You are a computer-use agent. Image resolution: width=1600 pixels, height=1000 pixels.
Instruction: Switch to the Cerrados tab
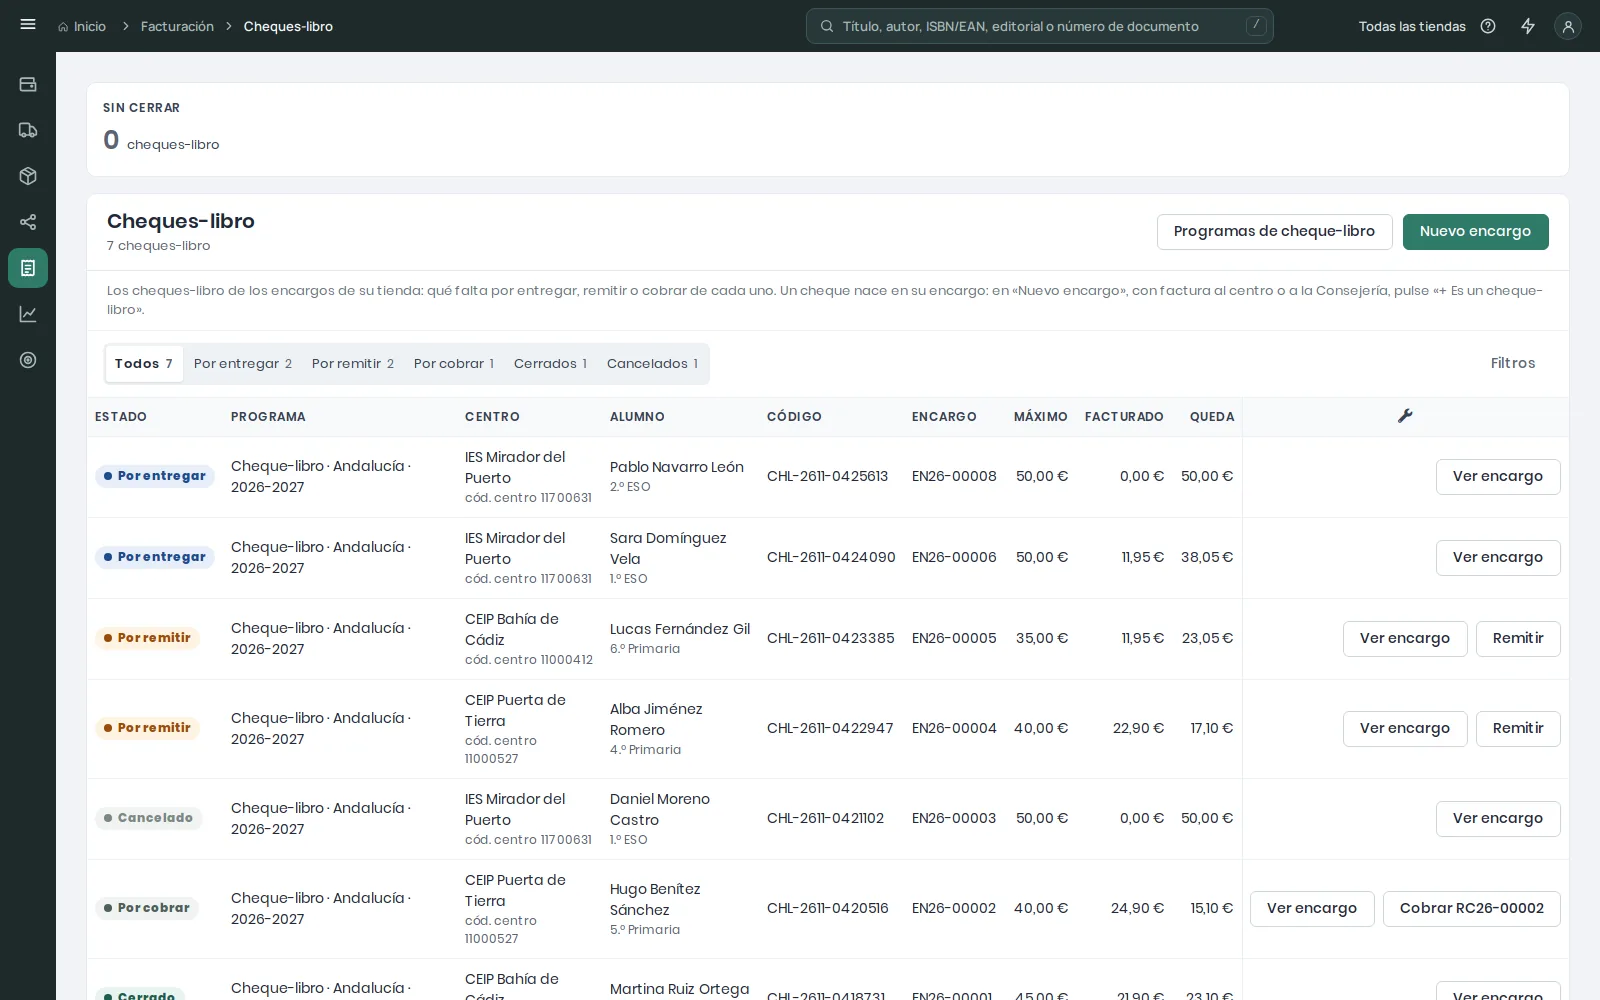click(x=550, y=364)
